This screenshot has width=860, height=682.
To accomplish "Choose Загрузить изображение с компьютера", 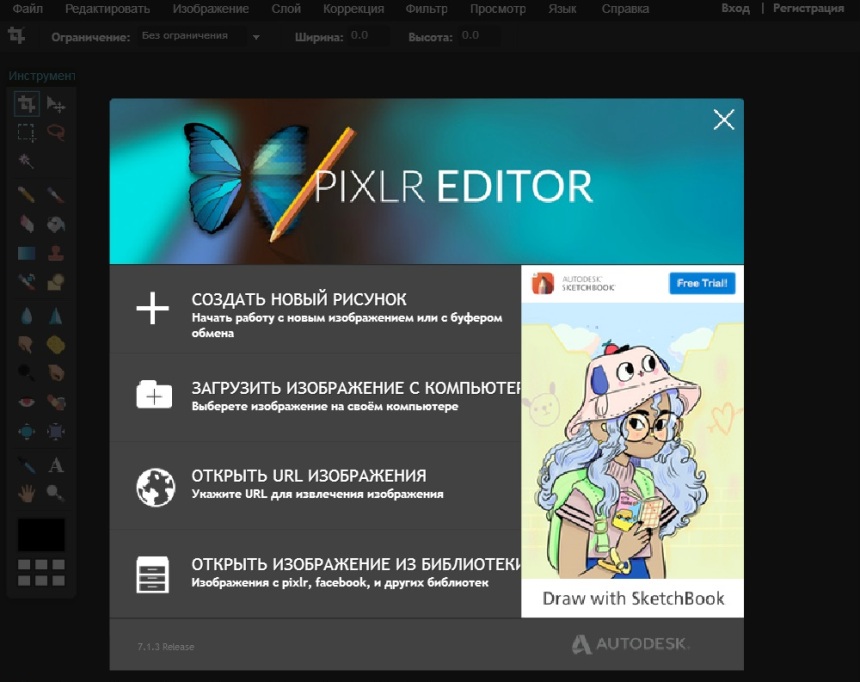I will [315, 397].
